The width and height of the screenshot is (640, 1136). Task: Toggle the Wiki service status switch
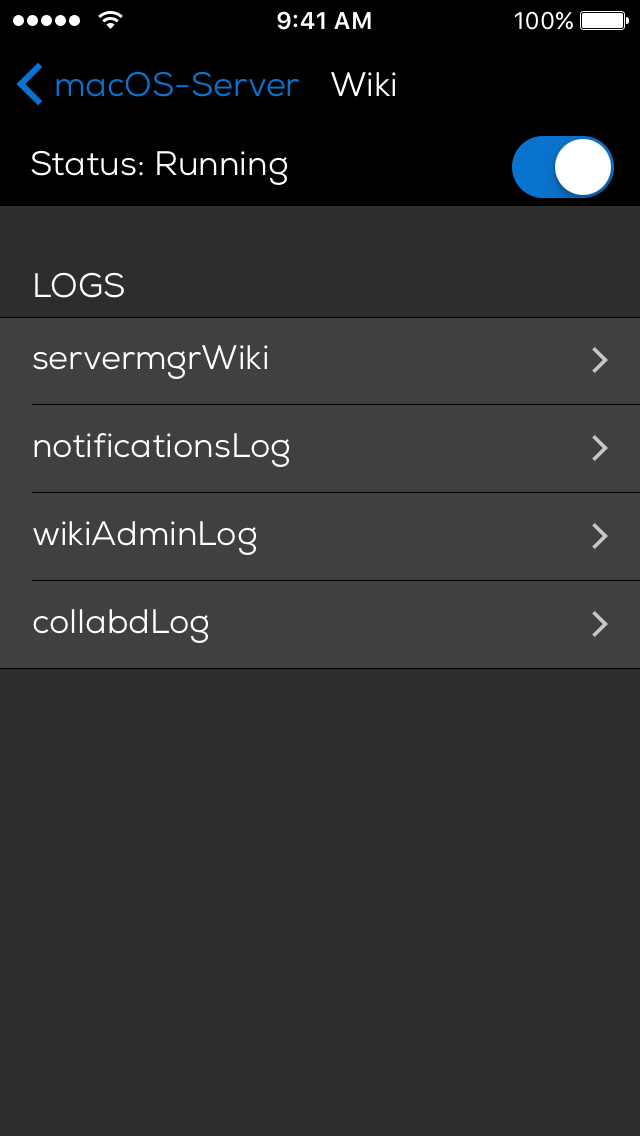point(562,166)
